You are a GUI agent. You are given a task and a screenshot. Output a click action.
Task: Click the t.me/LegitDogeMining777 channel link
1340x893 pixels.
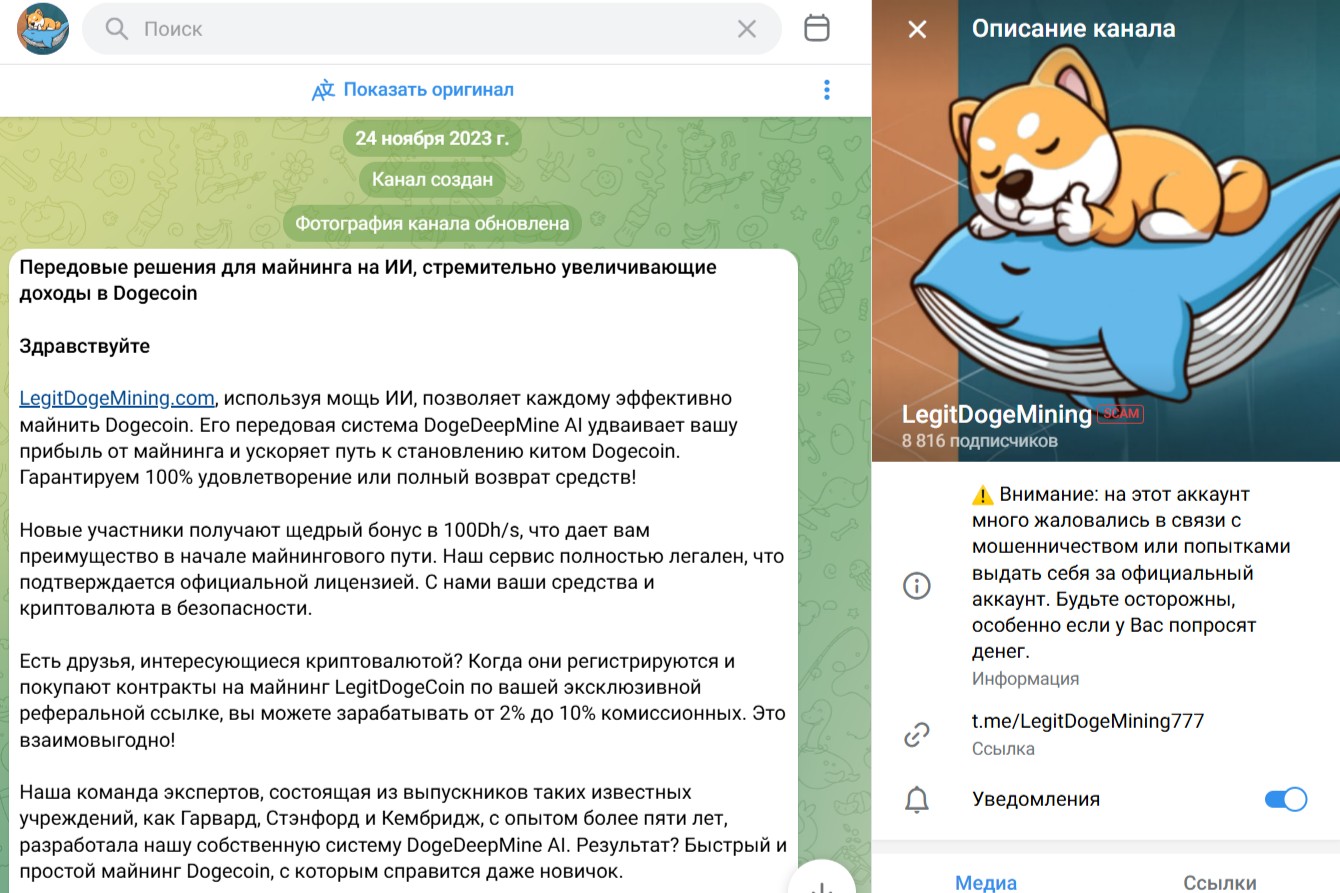tap(1088, 721)
